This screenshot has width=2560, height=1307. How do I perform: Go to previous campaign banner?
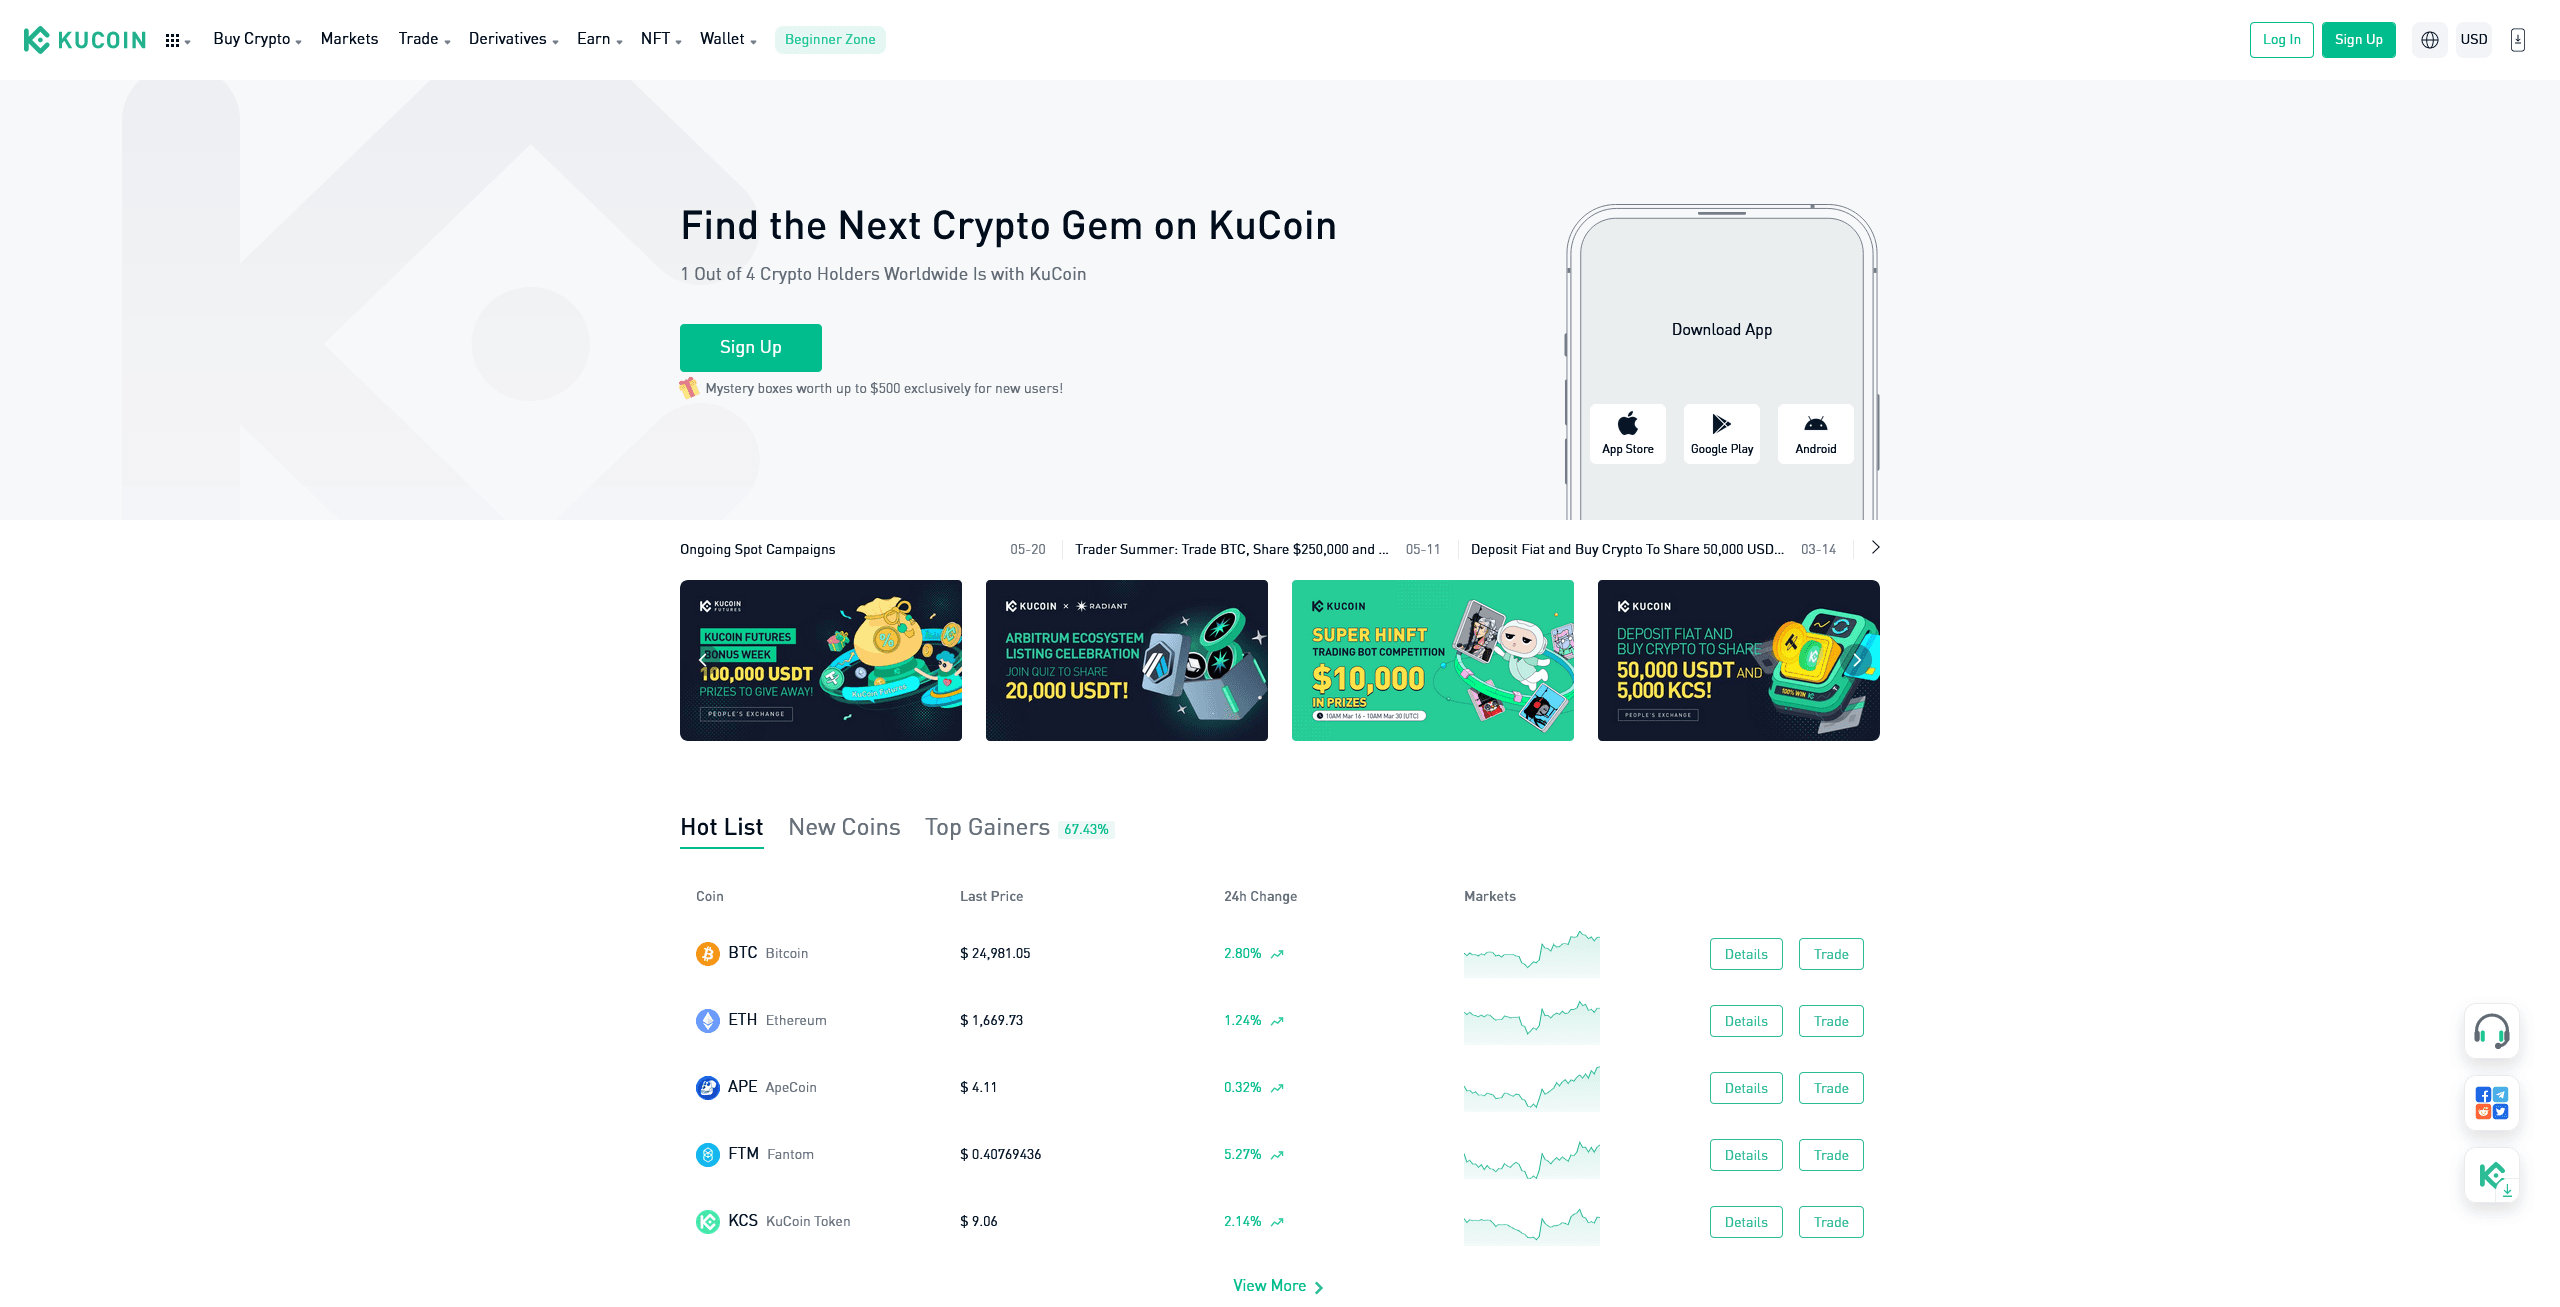703,660
